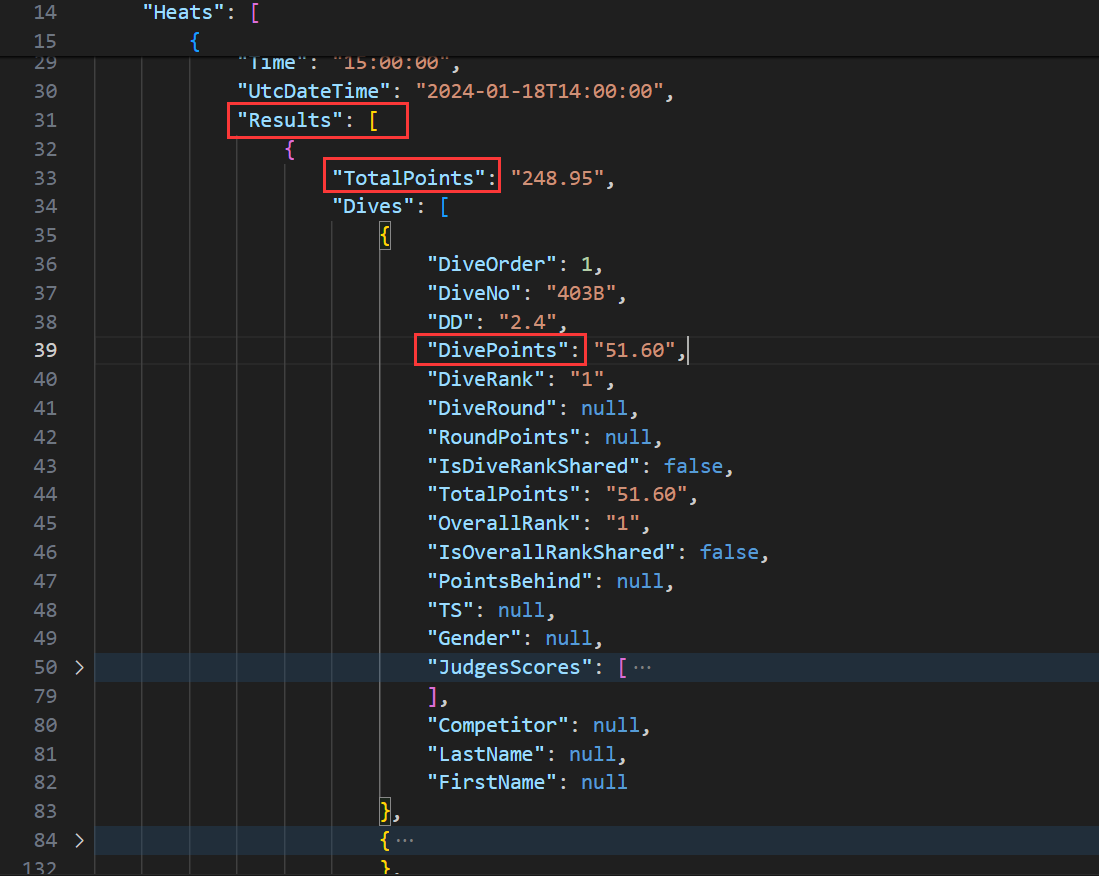Screen dimensions: 1099x876
Task: Click the "51.60" value on line 39
Action: point(635,350)
